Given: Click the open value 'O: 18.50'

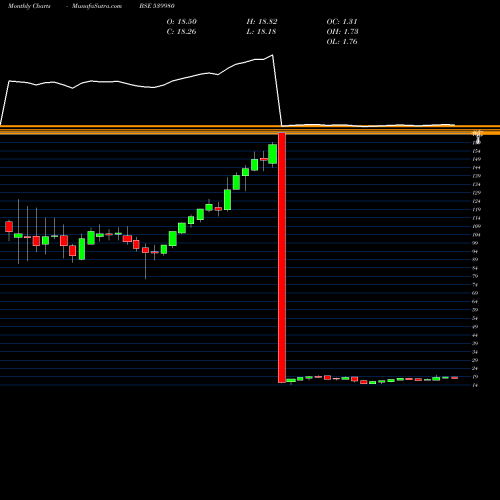Looking at the screenshot, I should (x=182, y=22).
